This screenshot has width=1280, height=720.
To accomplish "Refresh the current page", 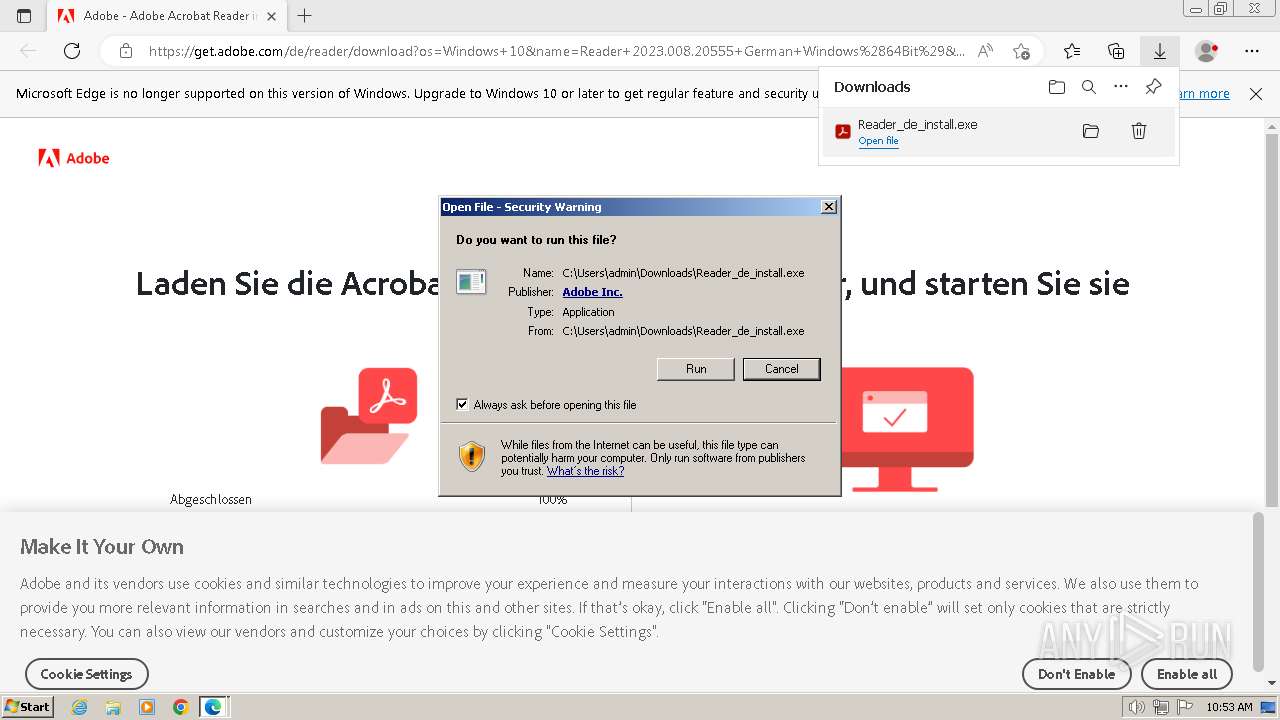I will click(x=72, y=51).
